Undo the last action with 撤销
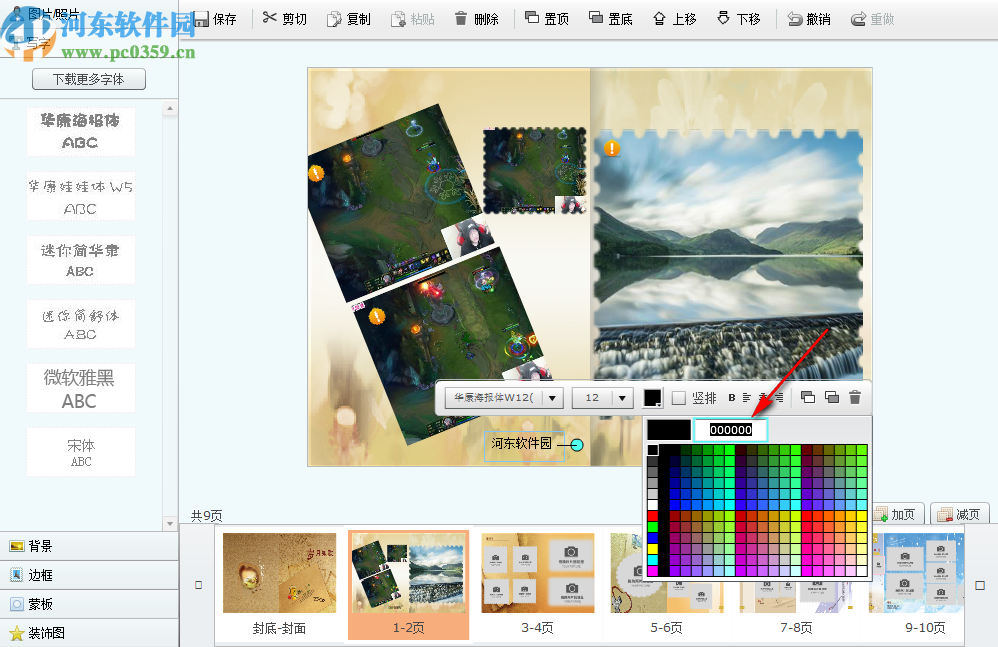This screenshot has width=998, height=647. (x=808, y=18)
